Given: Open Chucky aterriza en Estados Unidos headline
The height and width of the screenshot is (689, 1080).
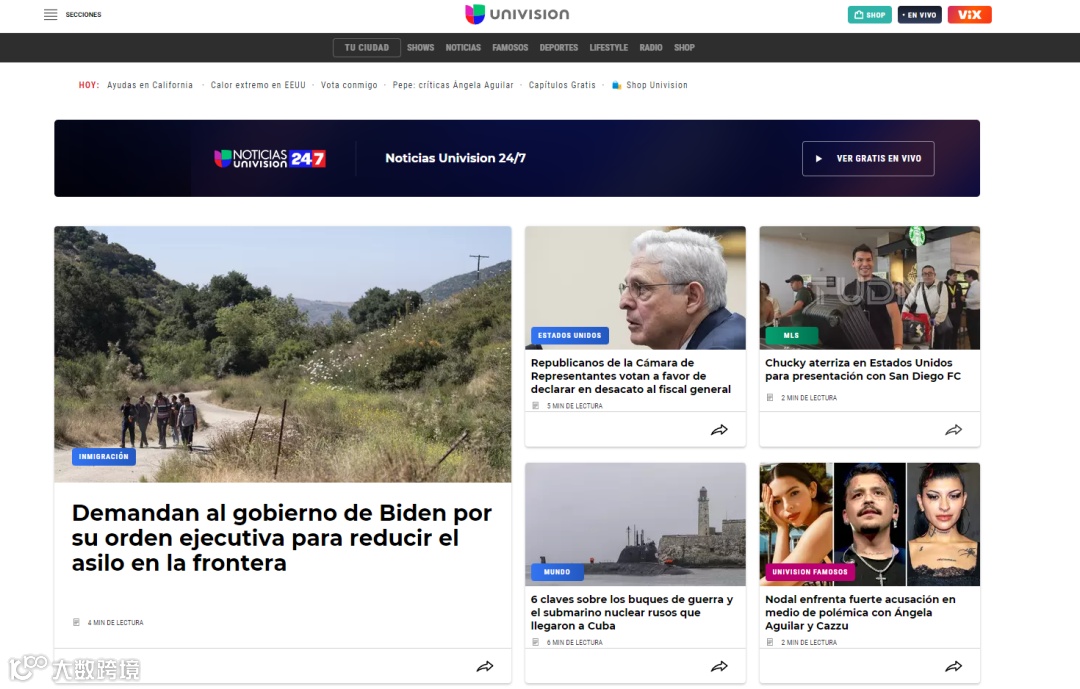Looking at the screenshot, I should tap(862, 369).
